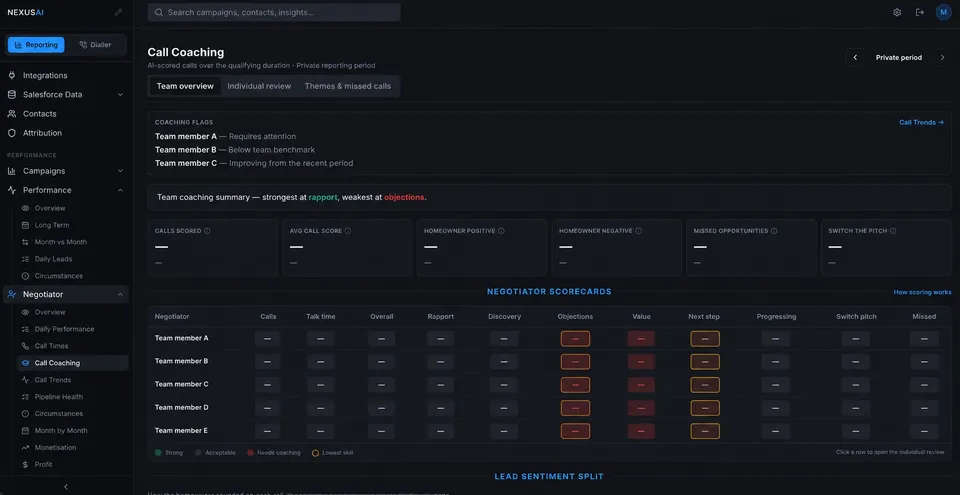Click the Missed Opportunities info icon
The width and height of the screenshot is (960, 495).
click(x=774, y=231)
